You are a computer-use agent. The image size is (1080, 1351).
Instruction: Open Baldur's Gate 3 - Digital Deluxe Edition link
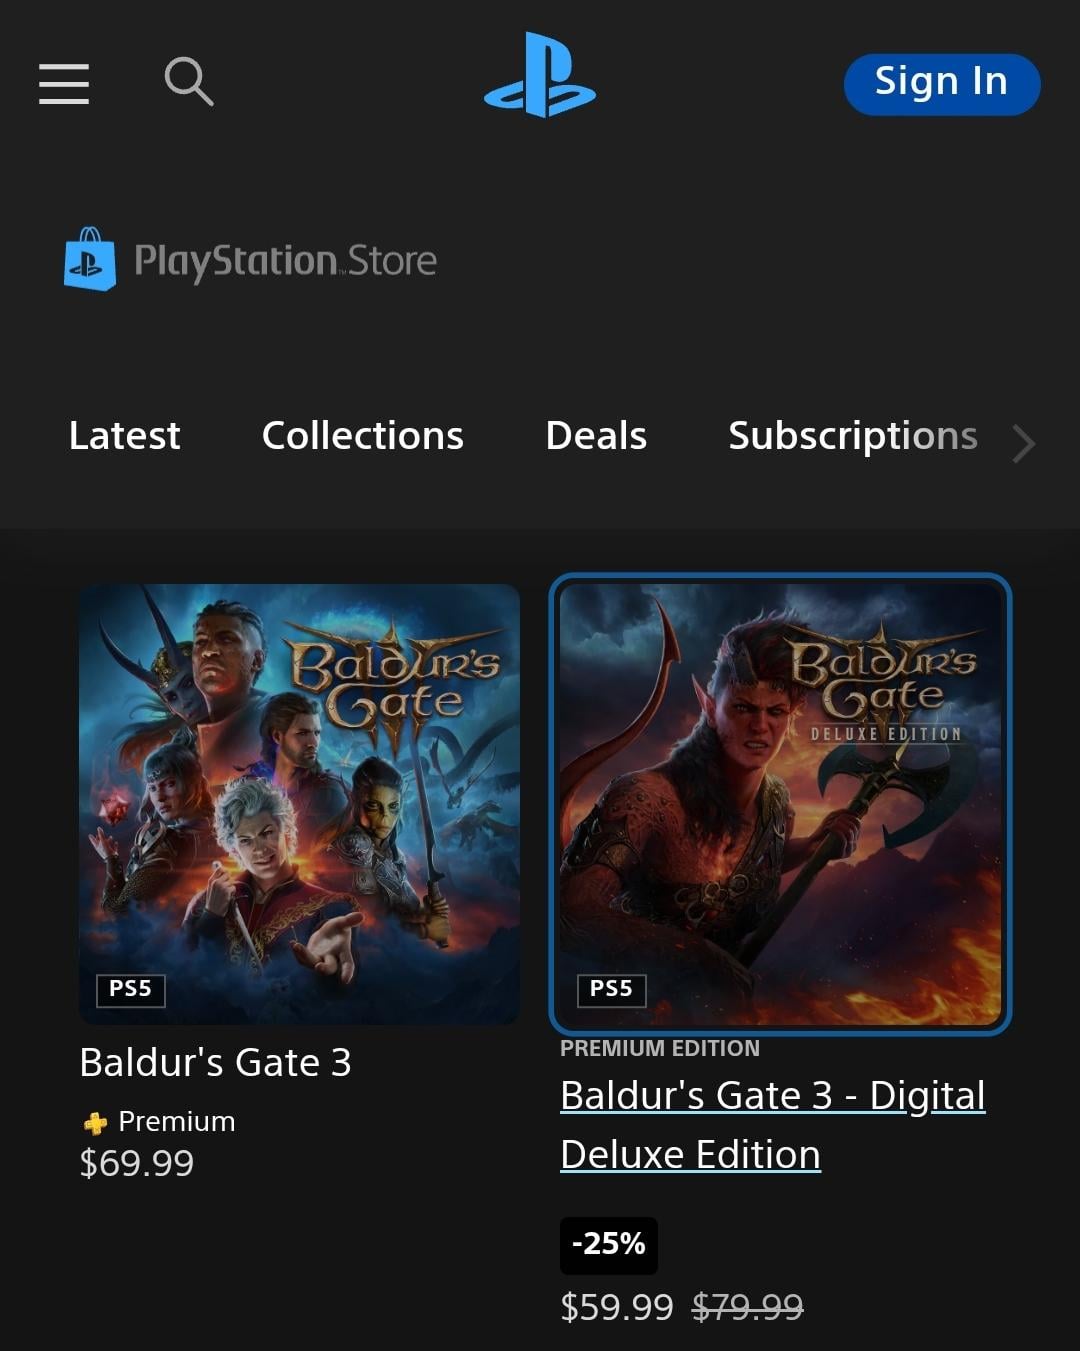(772, 1125)
